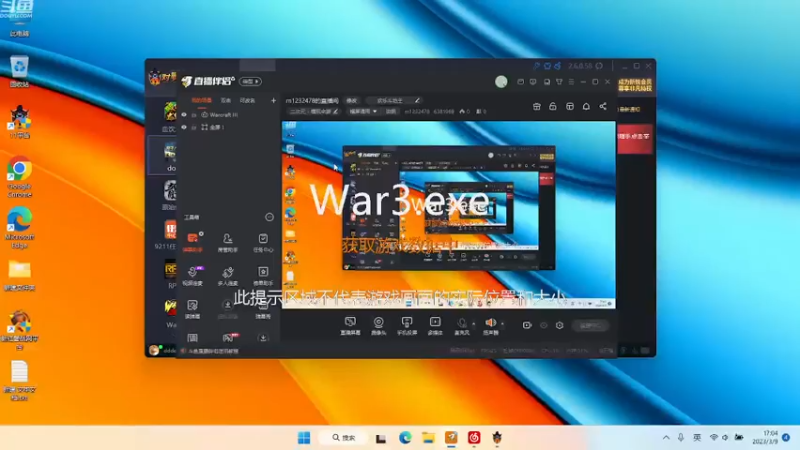Open the task center checklist tool icon
This screenshot has height=450, width=800.
tap(263, 242)
